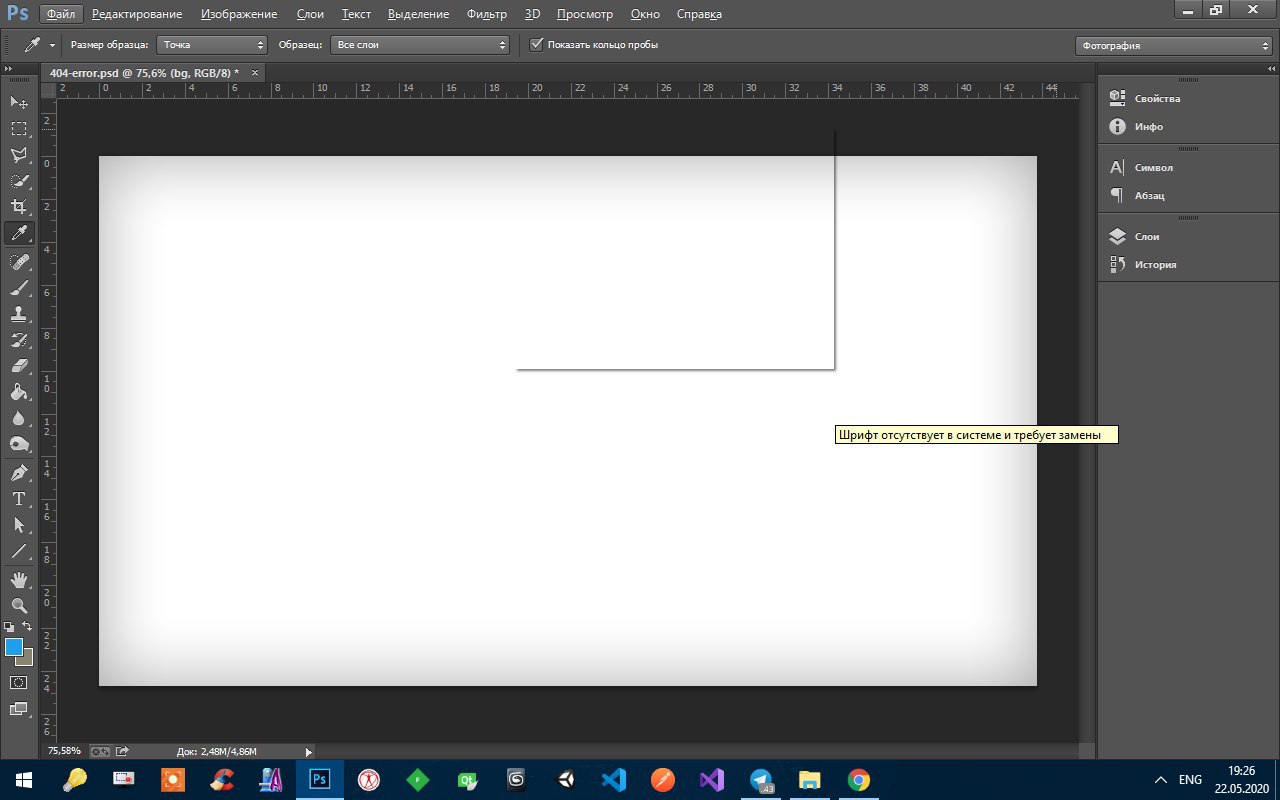Viewport: 1280px width, 800px height.
Task: Show hidden system tray icons
Action: [x=1160, y=780]
